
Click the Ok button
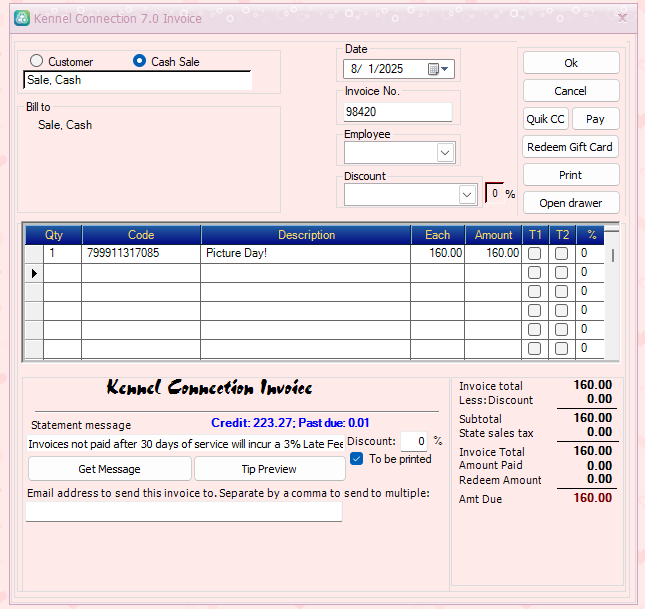click(571, 63)
